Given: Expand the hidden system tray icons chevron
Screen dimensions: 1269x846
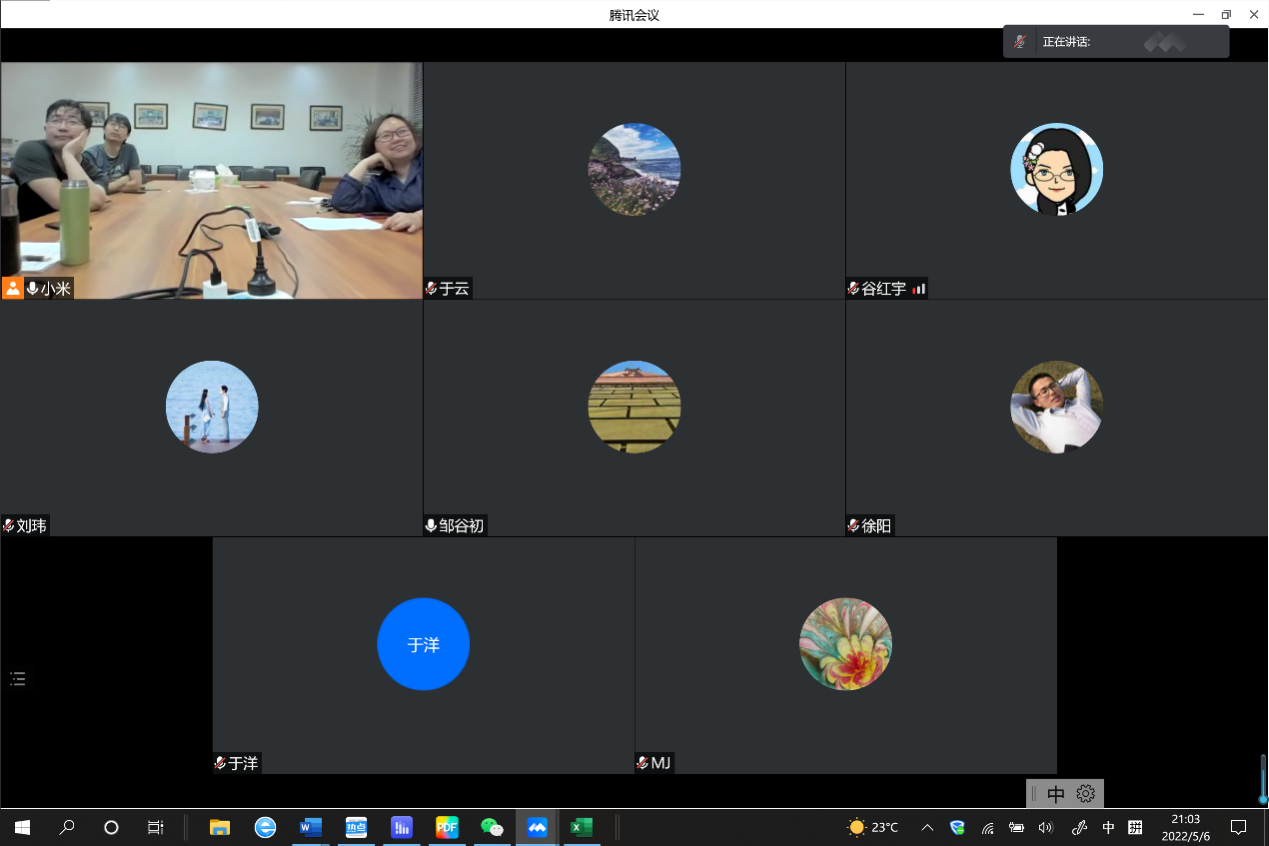Looking at the screenshot, I should (927, 827).
